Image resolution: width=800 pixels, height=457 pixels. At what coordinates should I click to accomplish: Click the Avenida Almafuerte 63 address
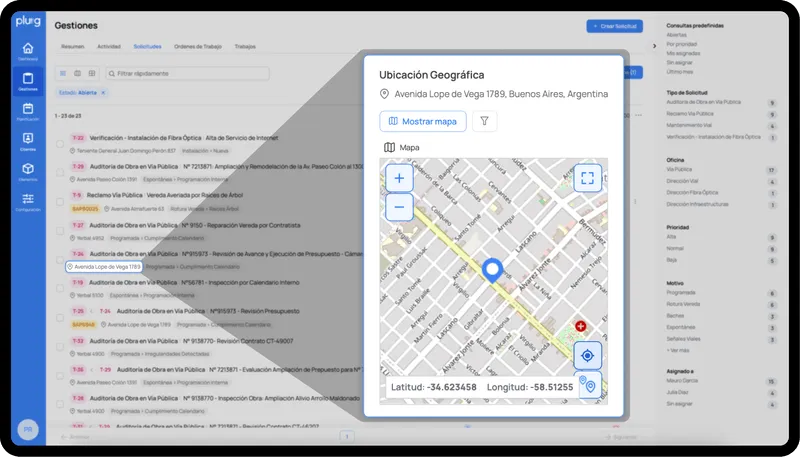[x=134, y=209]
